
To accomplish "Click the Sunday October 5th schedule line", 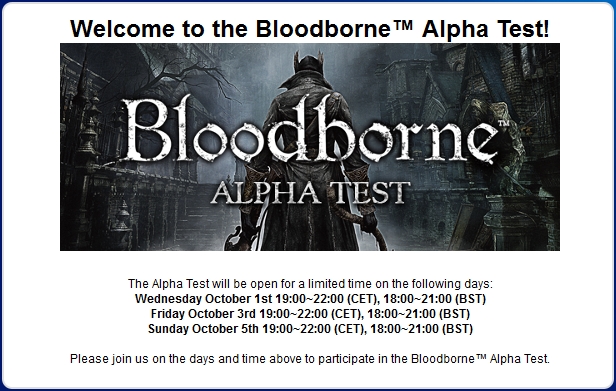I will pyautogui.click(x=310, y=329).
